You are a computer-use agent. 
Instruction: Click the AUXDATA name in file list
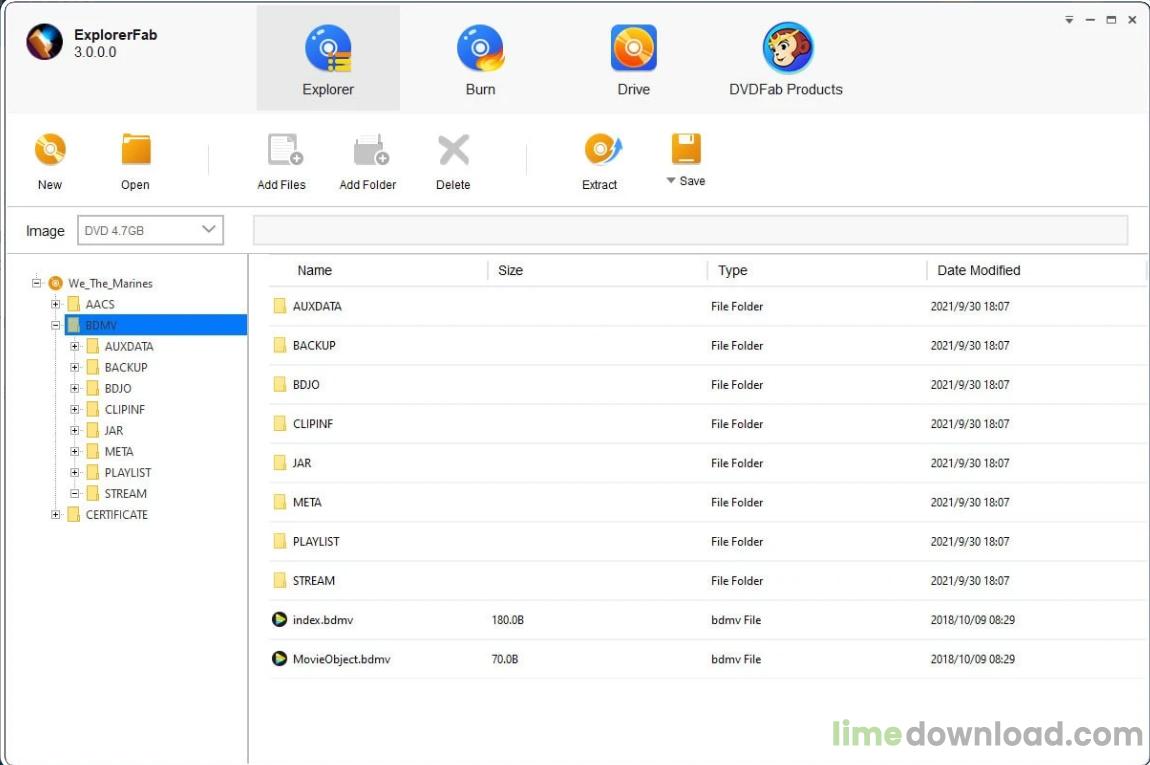(x=317, y=306)
